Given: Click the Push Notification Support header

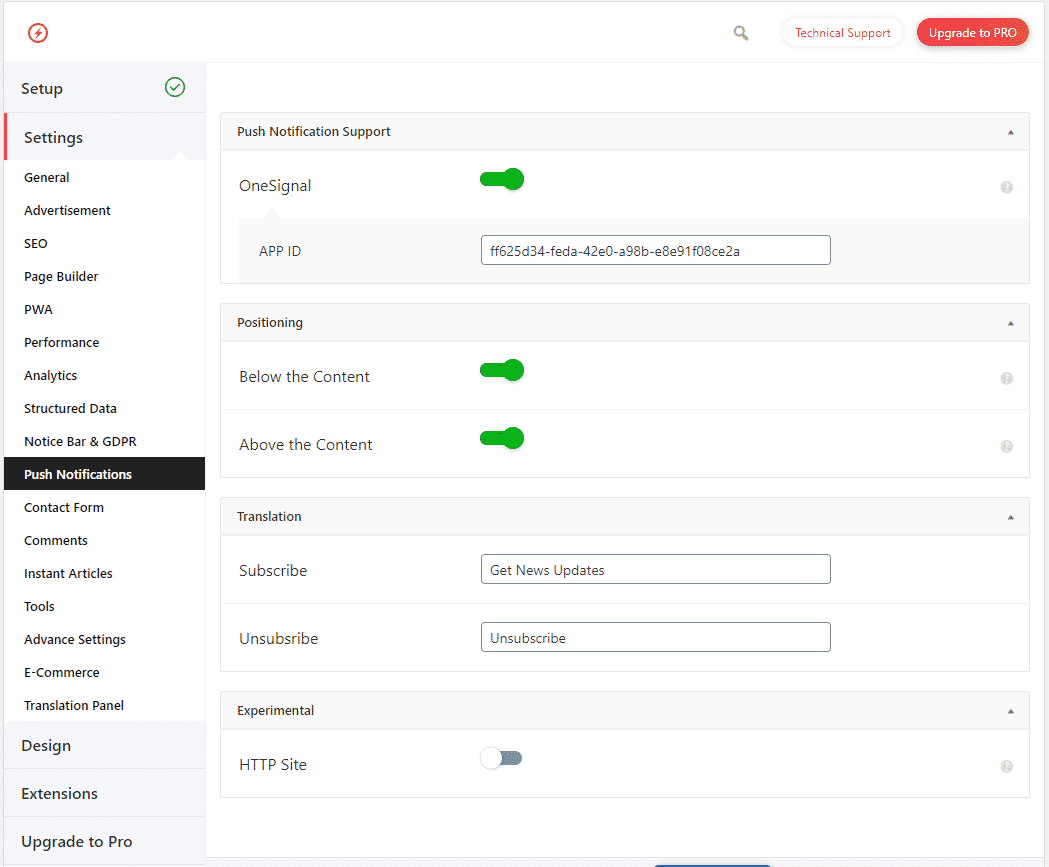Looking at the screenshot, I should coord(625,131).
